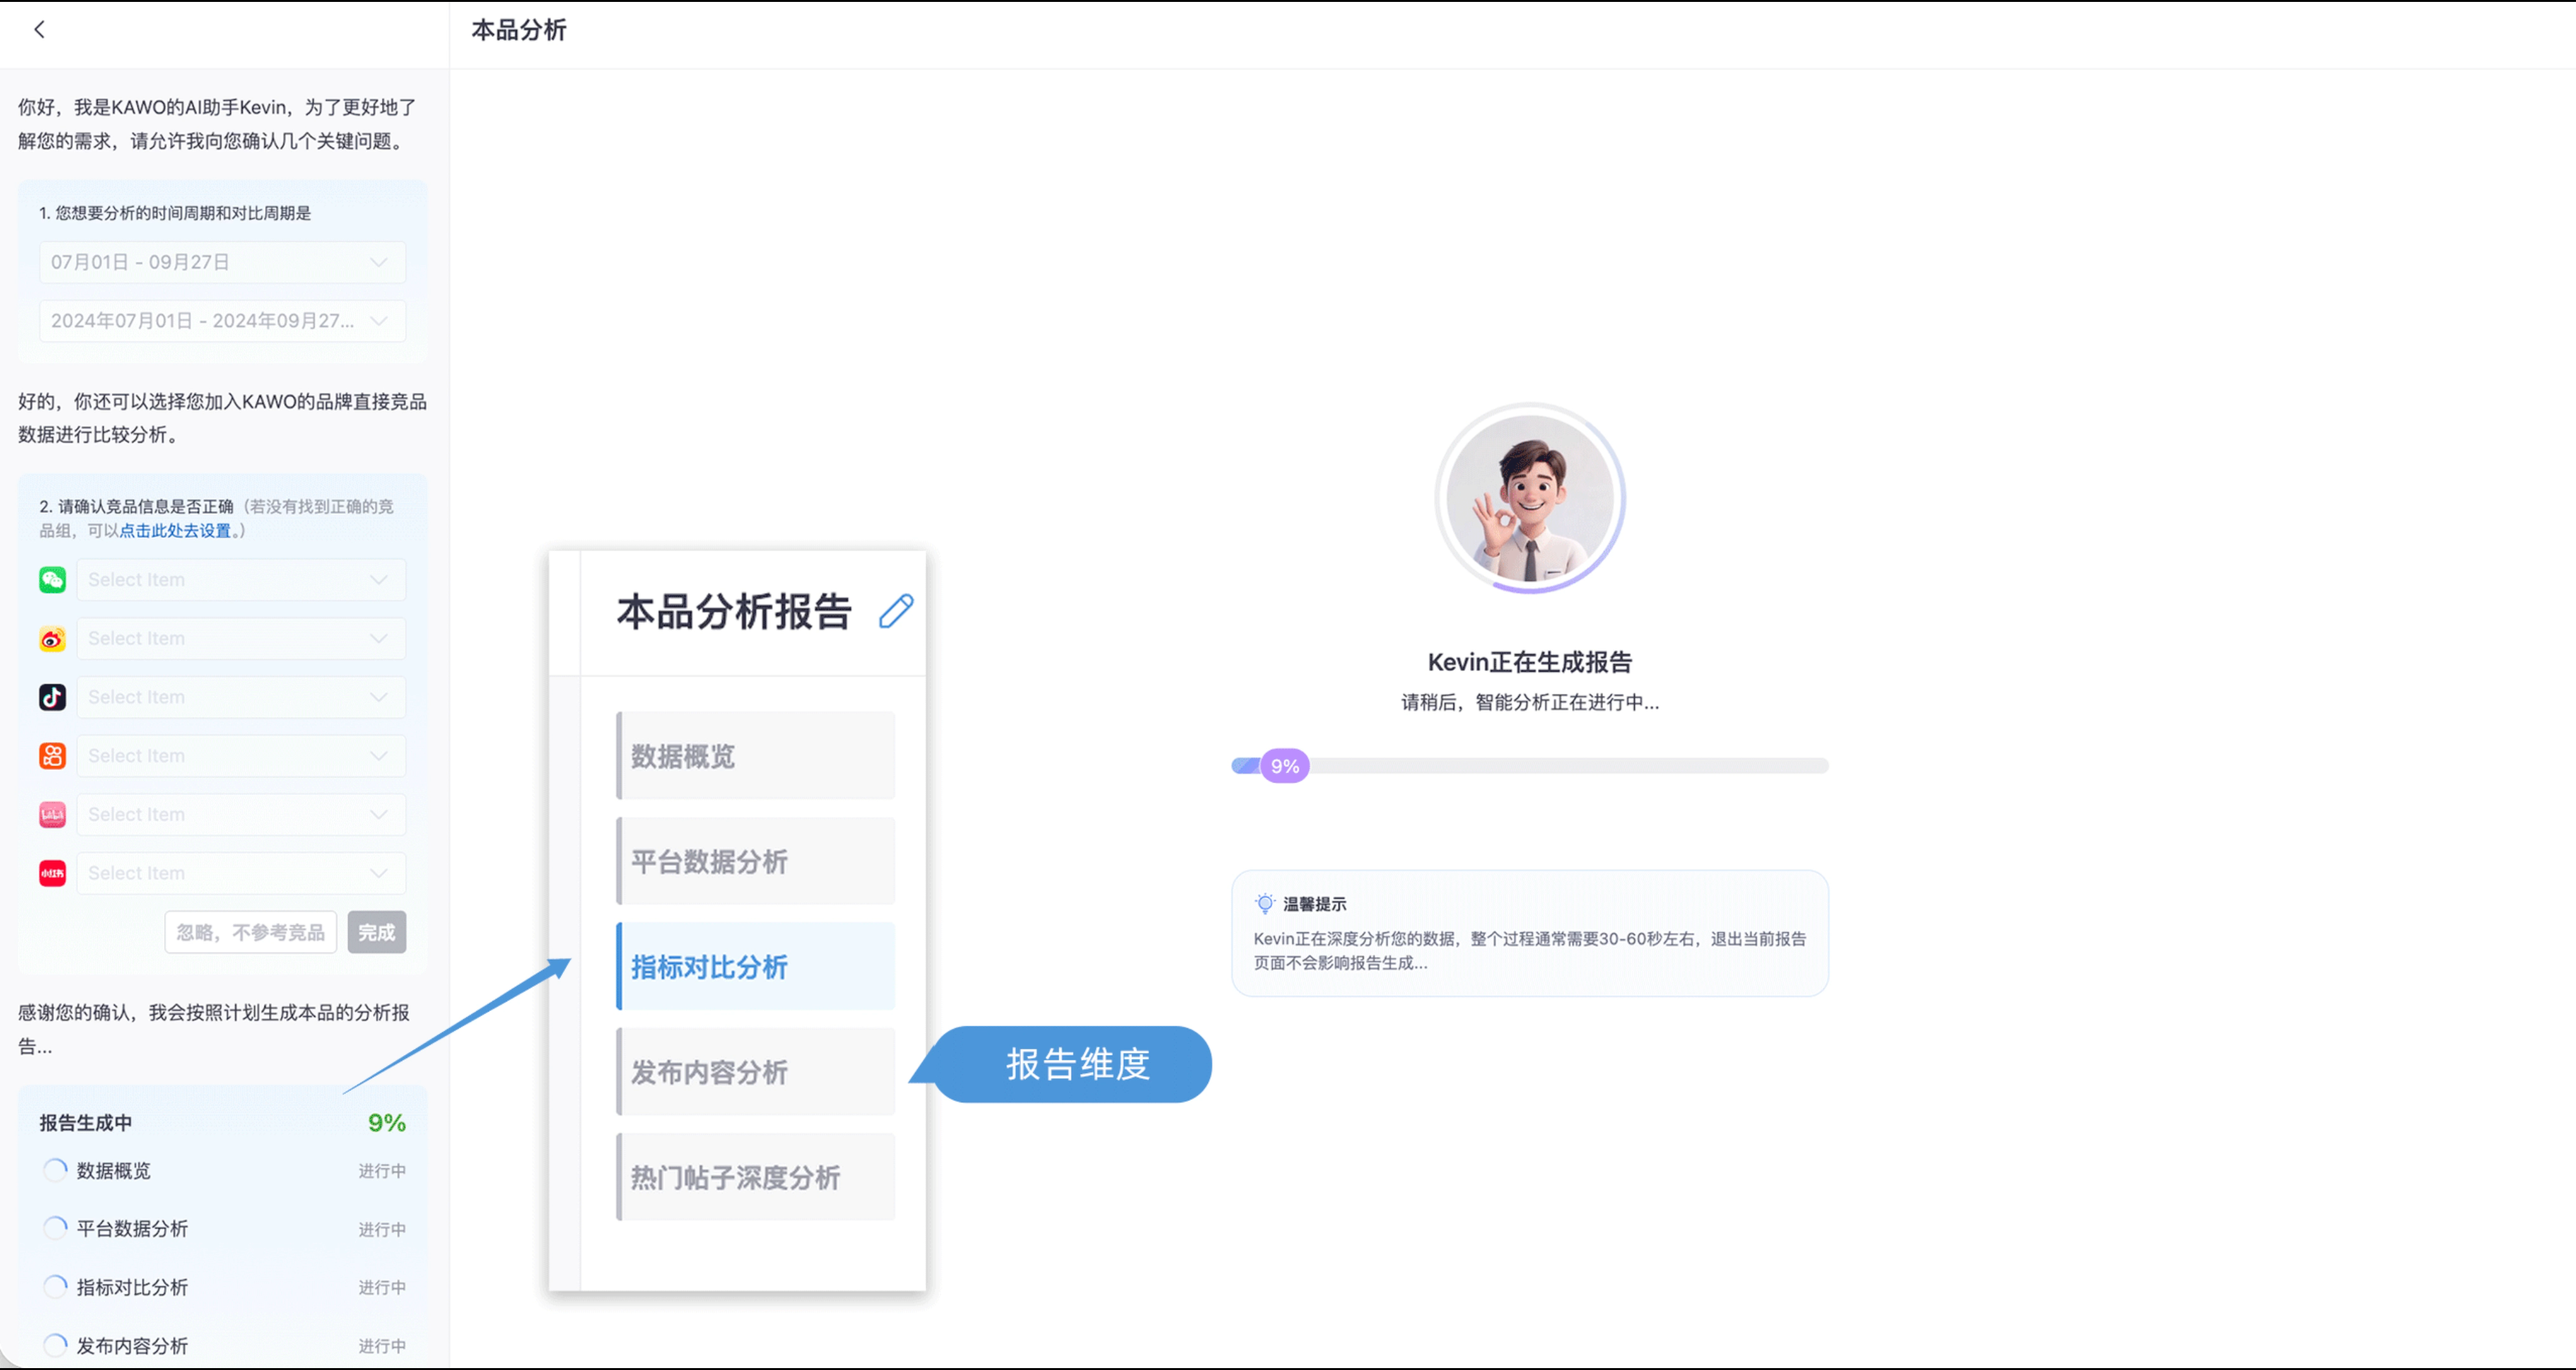Screen dimensions: 2576x1370
Task: Click 忽略，不参考竞品 button
Action: (250, 932)
